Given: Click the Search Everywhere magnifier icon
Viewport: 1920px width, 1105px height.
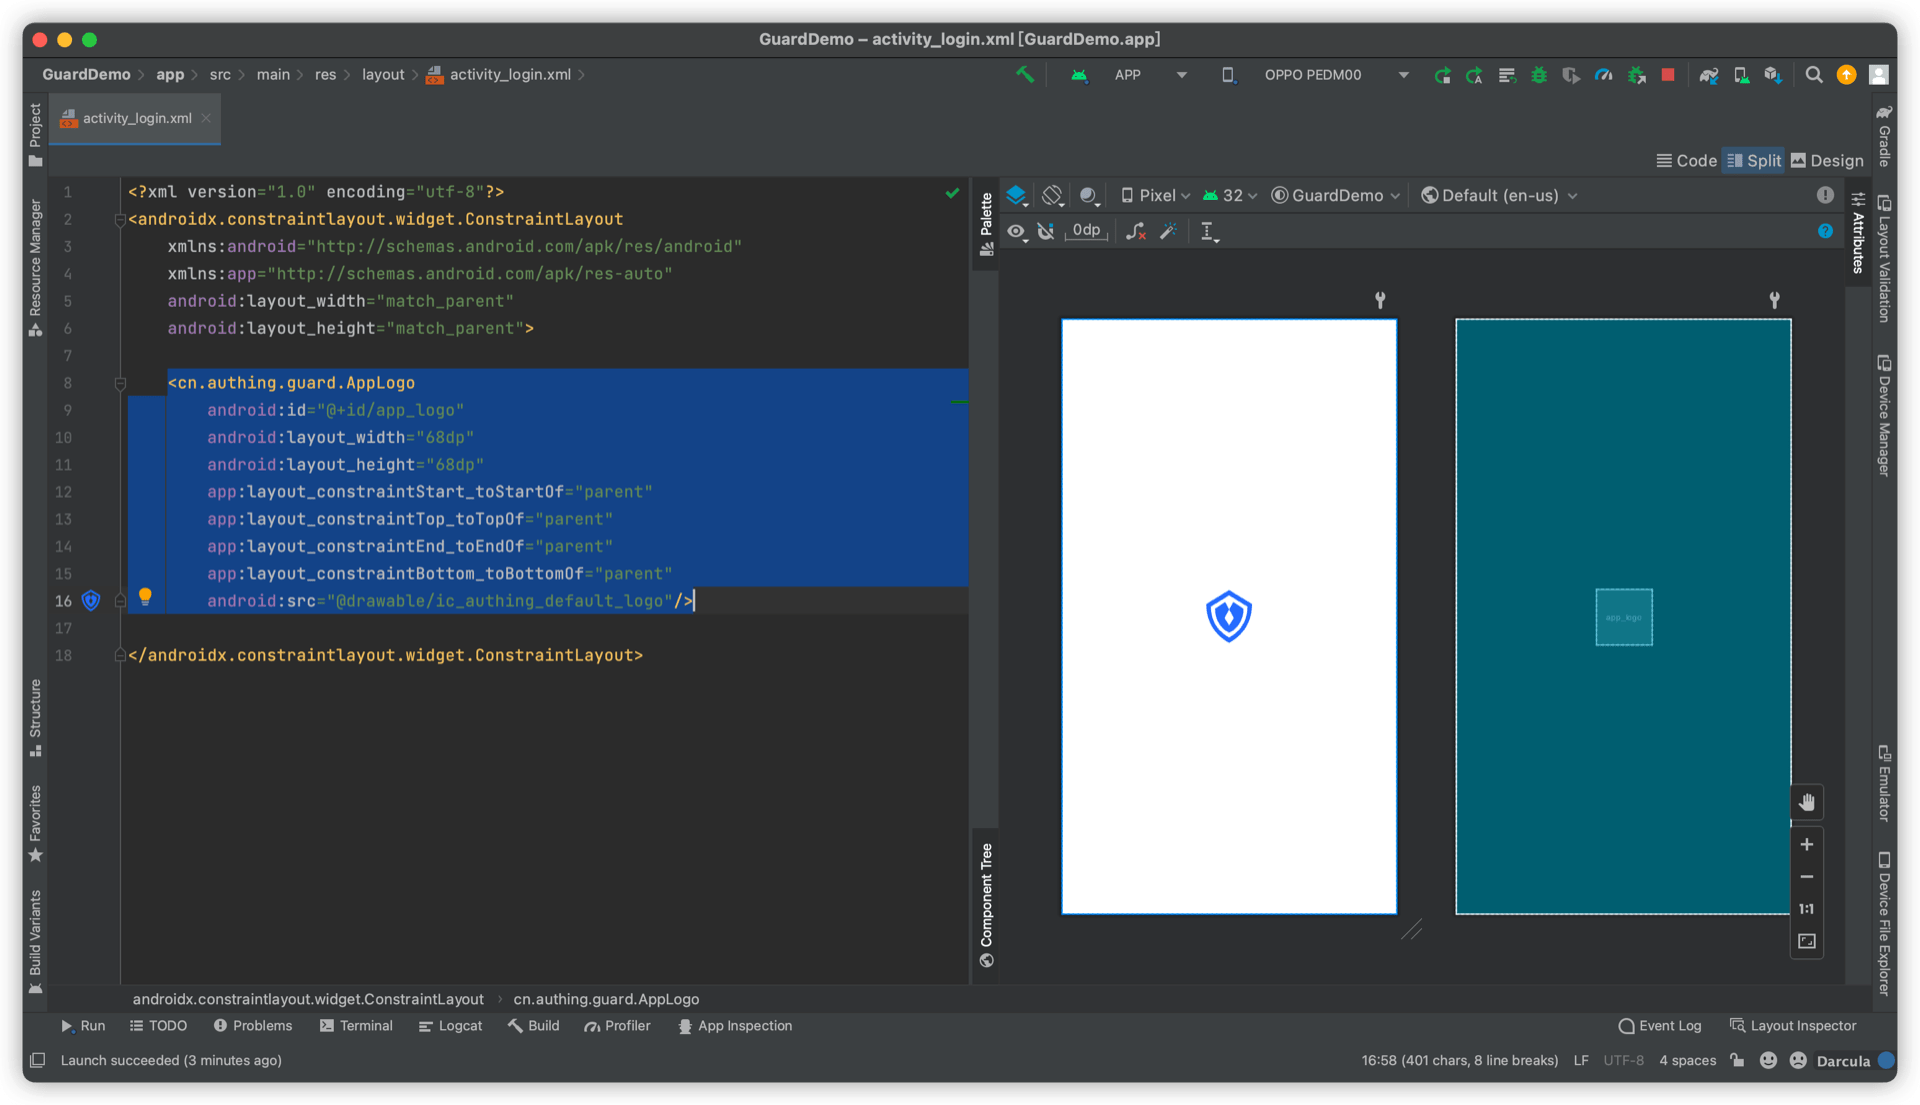Looking at the screenshot, I should (1813, 75).
